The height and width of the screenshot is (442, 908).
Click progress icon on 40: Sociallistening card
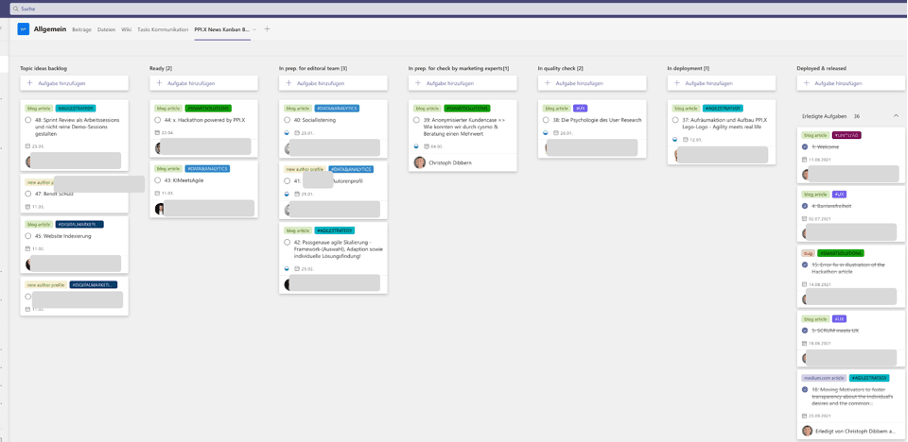287,132
